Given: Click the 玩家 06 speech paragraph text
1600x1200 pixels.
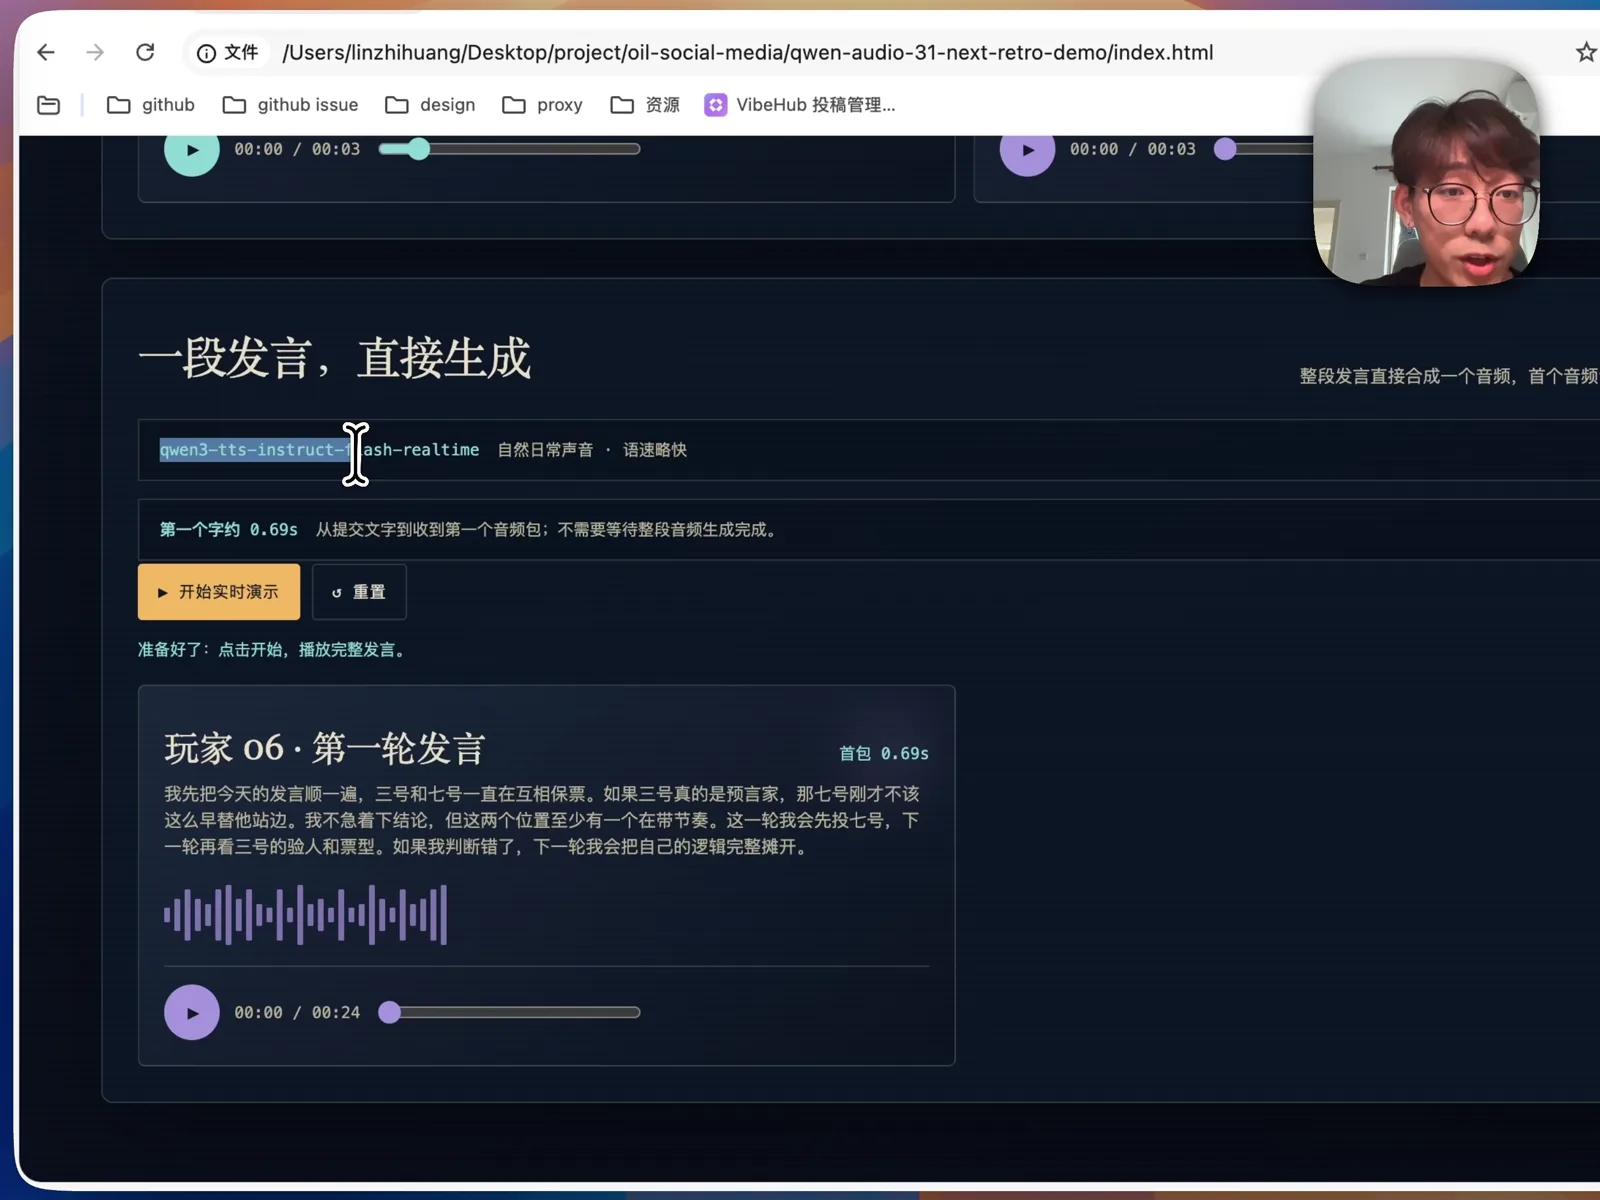Looking at the screenshot, I should pos(542,820).
